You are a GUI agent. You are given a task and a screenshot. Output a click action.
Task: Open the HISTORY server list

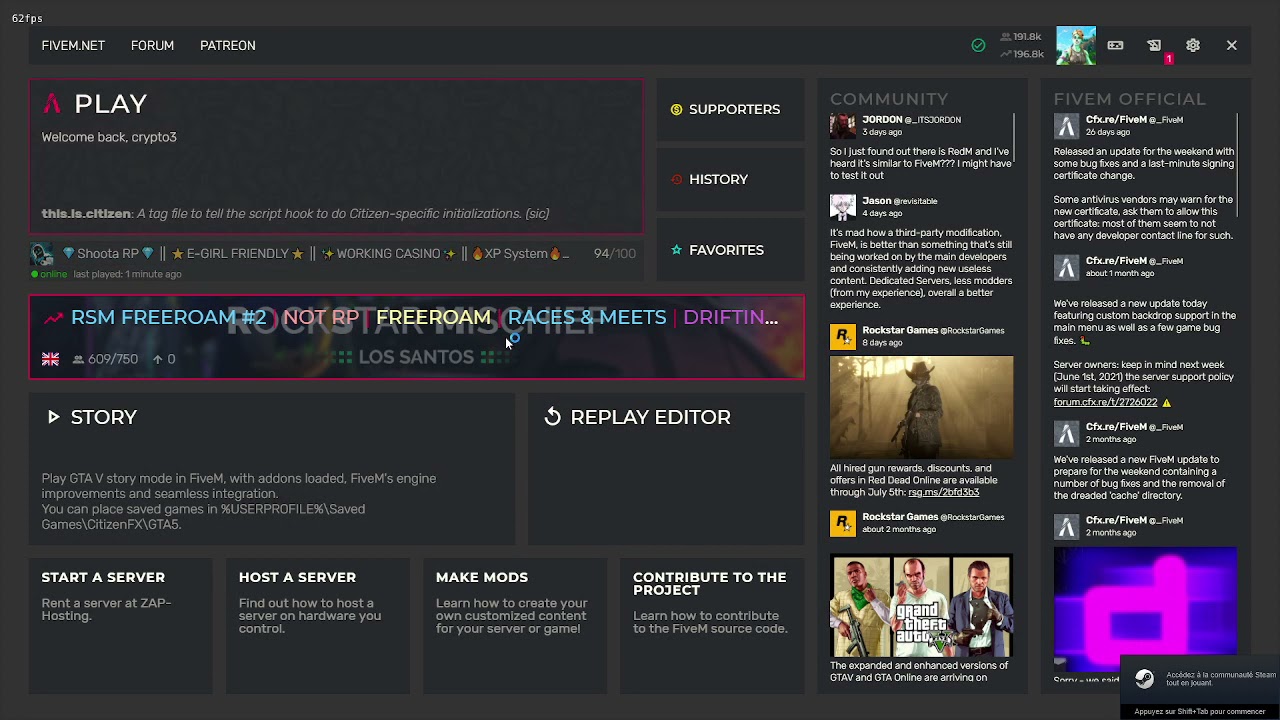[730, 179]
